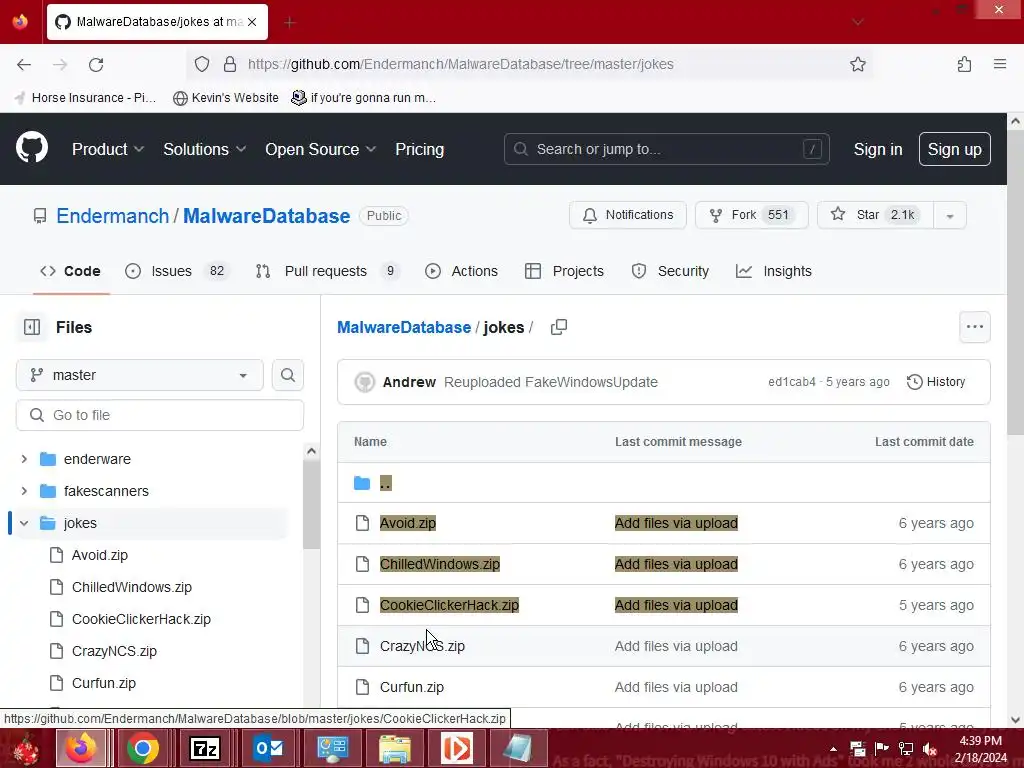Image resolution: width=1024 pixels, height=768 pixels.
Task: Open Outlook from the taskbar
Action: pos(268,748)
